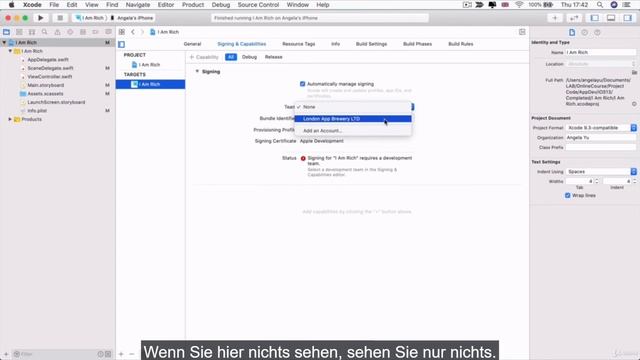Open the Debug navigator

tap(83, 32)
